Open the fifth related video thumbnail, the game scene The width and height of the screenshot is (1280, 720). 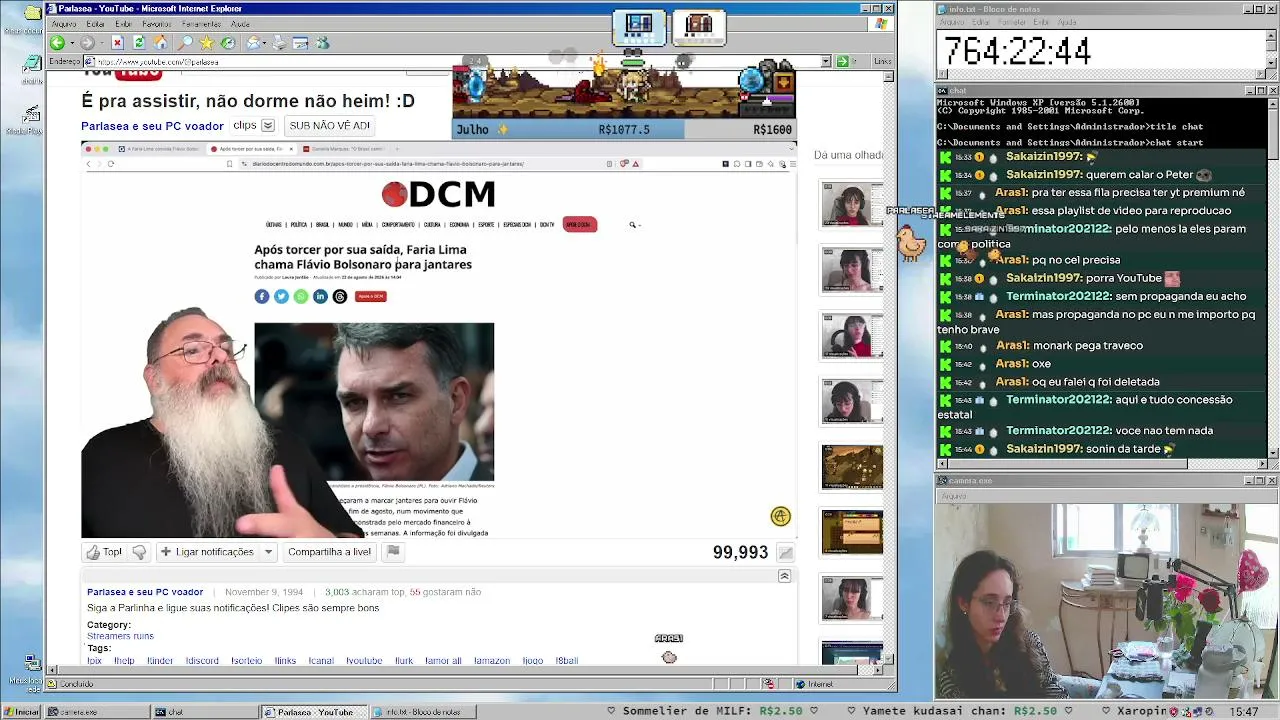(x=852, y=467)
